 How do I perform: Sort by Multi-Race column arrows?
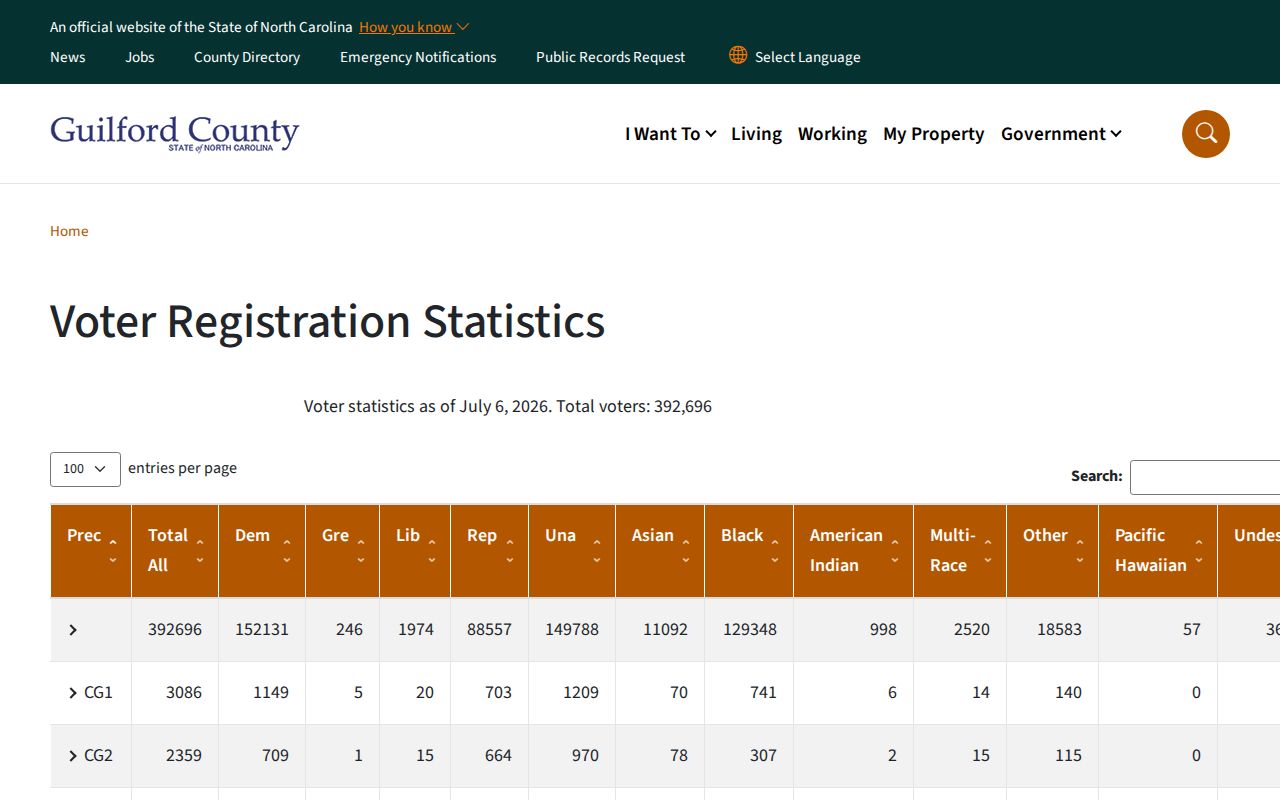(988, 551)
